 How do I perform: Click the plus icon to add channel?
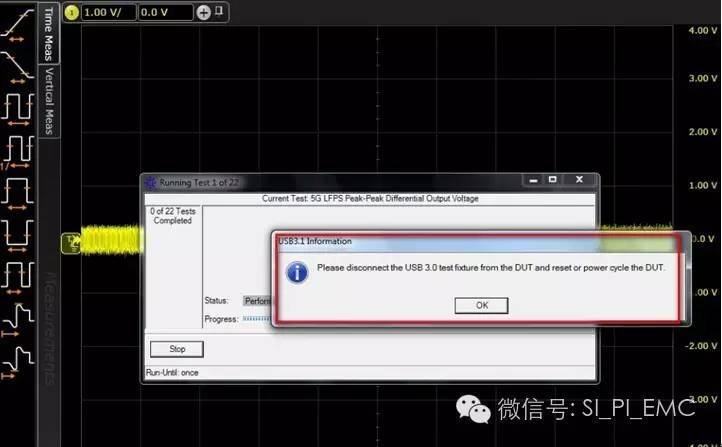click(x=204, y=12)
